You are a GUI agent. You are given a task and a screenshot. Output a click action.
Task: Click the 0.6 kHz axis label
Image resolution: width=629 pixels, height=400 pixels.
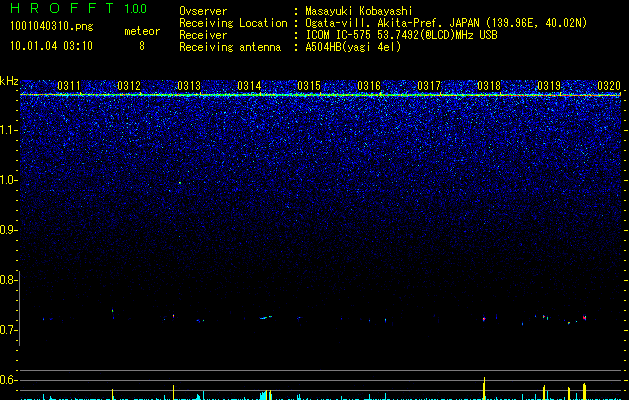(x=8, y=380)
